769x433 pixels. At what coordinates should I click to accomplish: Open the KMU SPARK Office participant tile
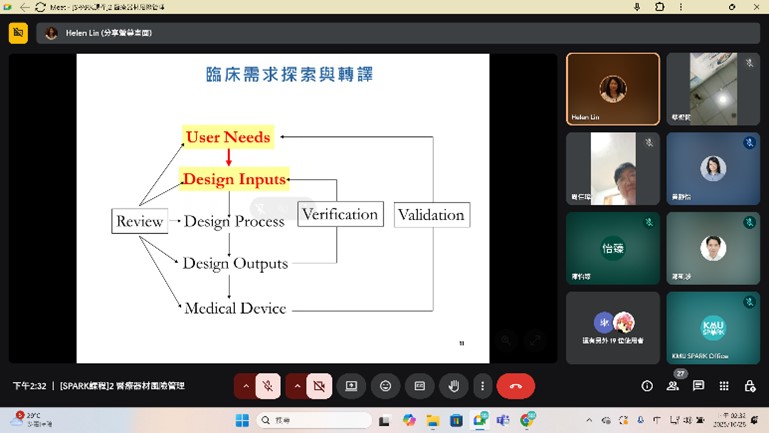click(713, 328)
